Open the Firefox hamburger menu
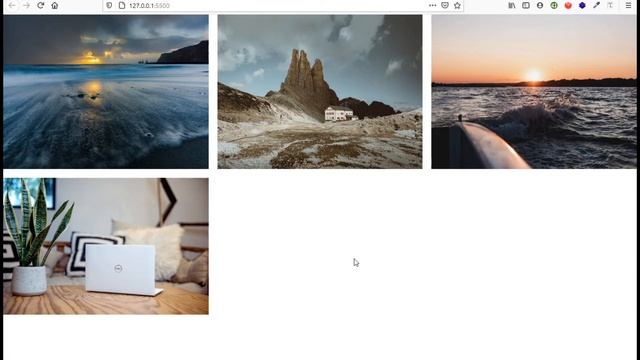This screenshot has height=360, width=640. click(629, 5)
